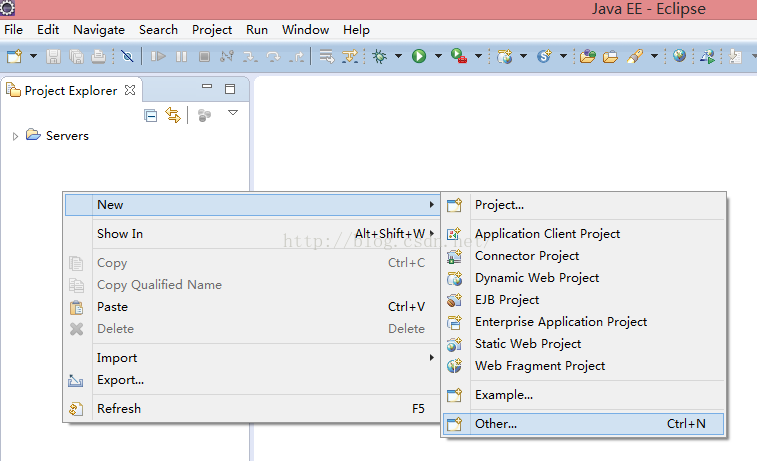Click the Debug bug icon
This screenshot has width=757, height=461.
point(379,56)
